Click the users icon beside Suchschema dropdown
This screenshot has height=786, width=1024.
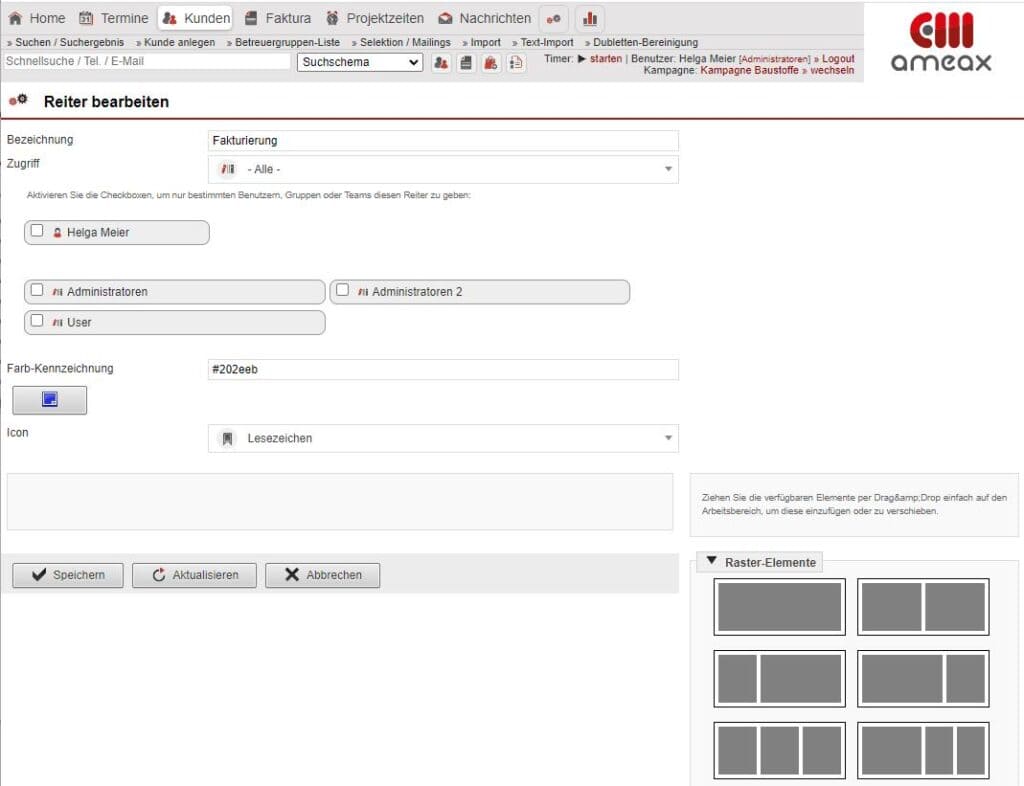pos(441,62)
